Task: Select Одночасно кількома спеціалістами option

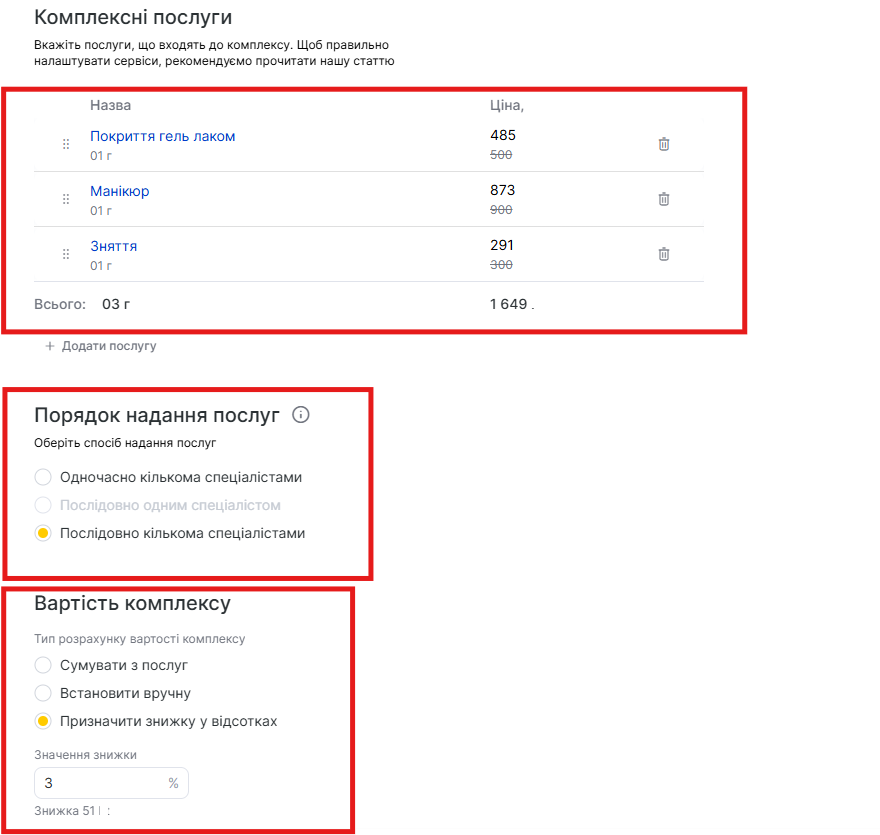Action: [x=43, y=477]
